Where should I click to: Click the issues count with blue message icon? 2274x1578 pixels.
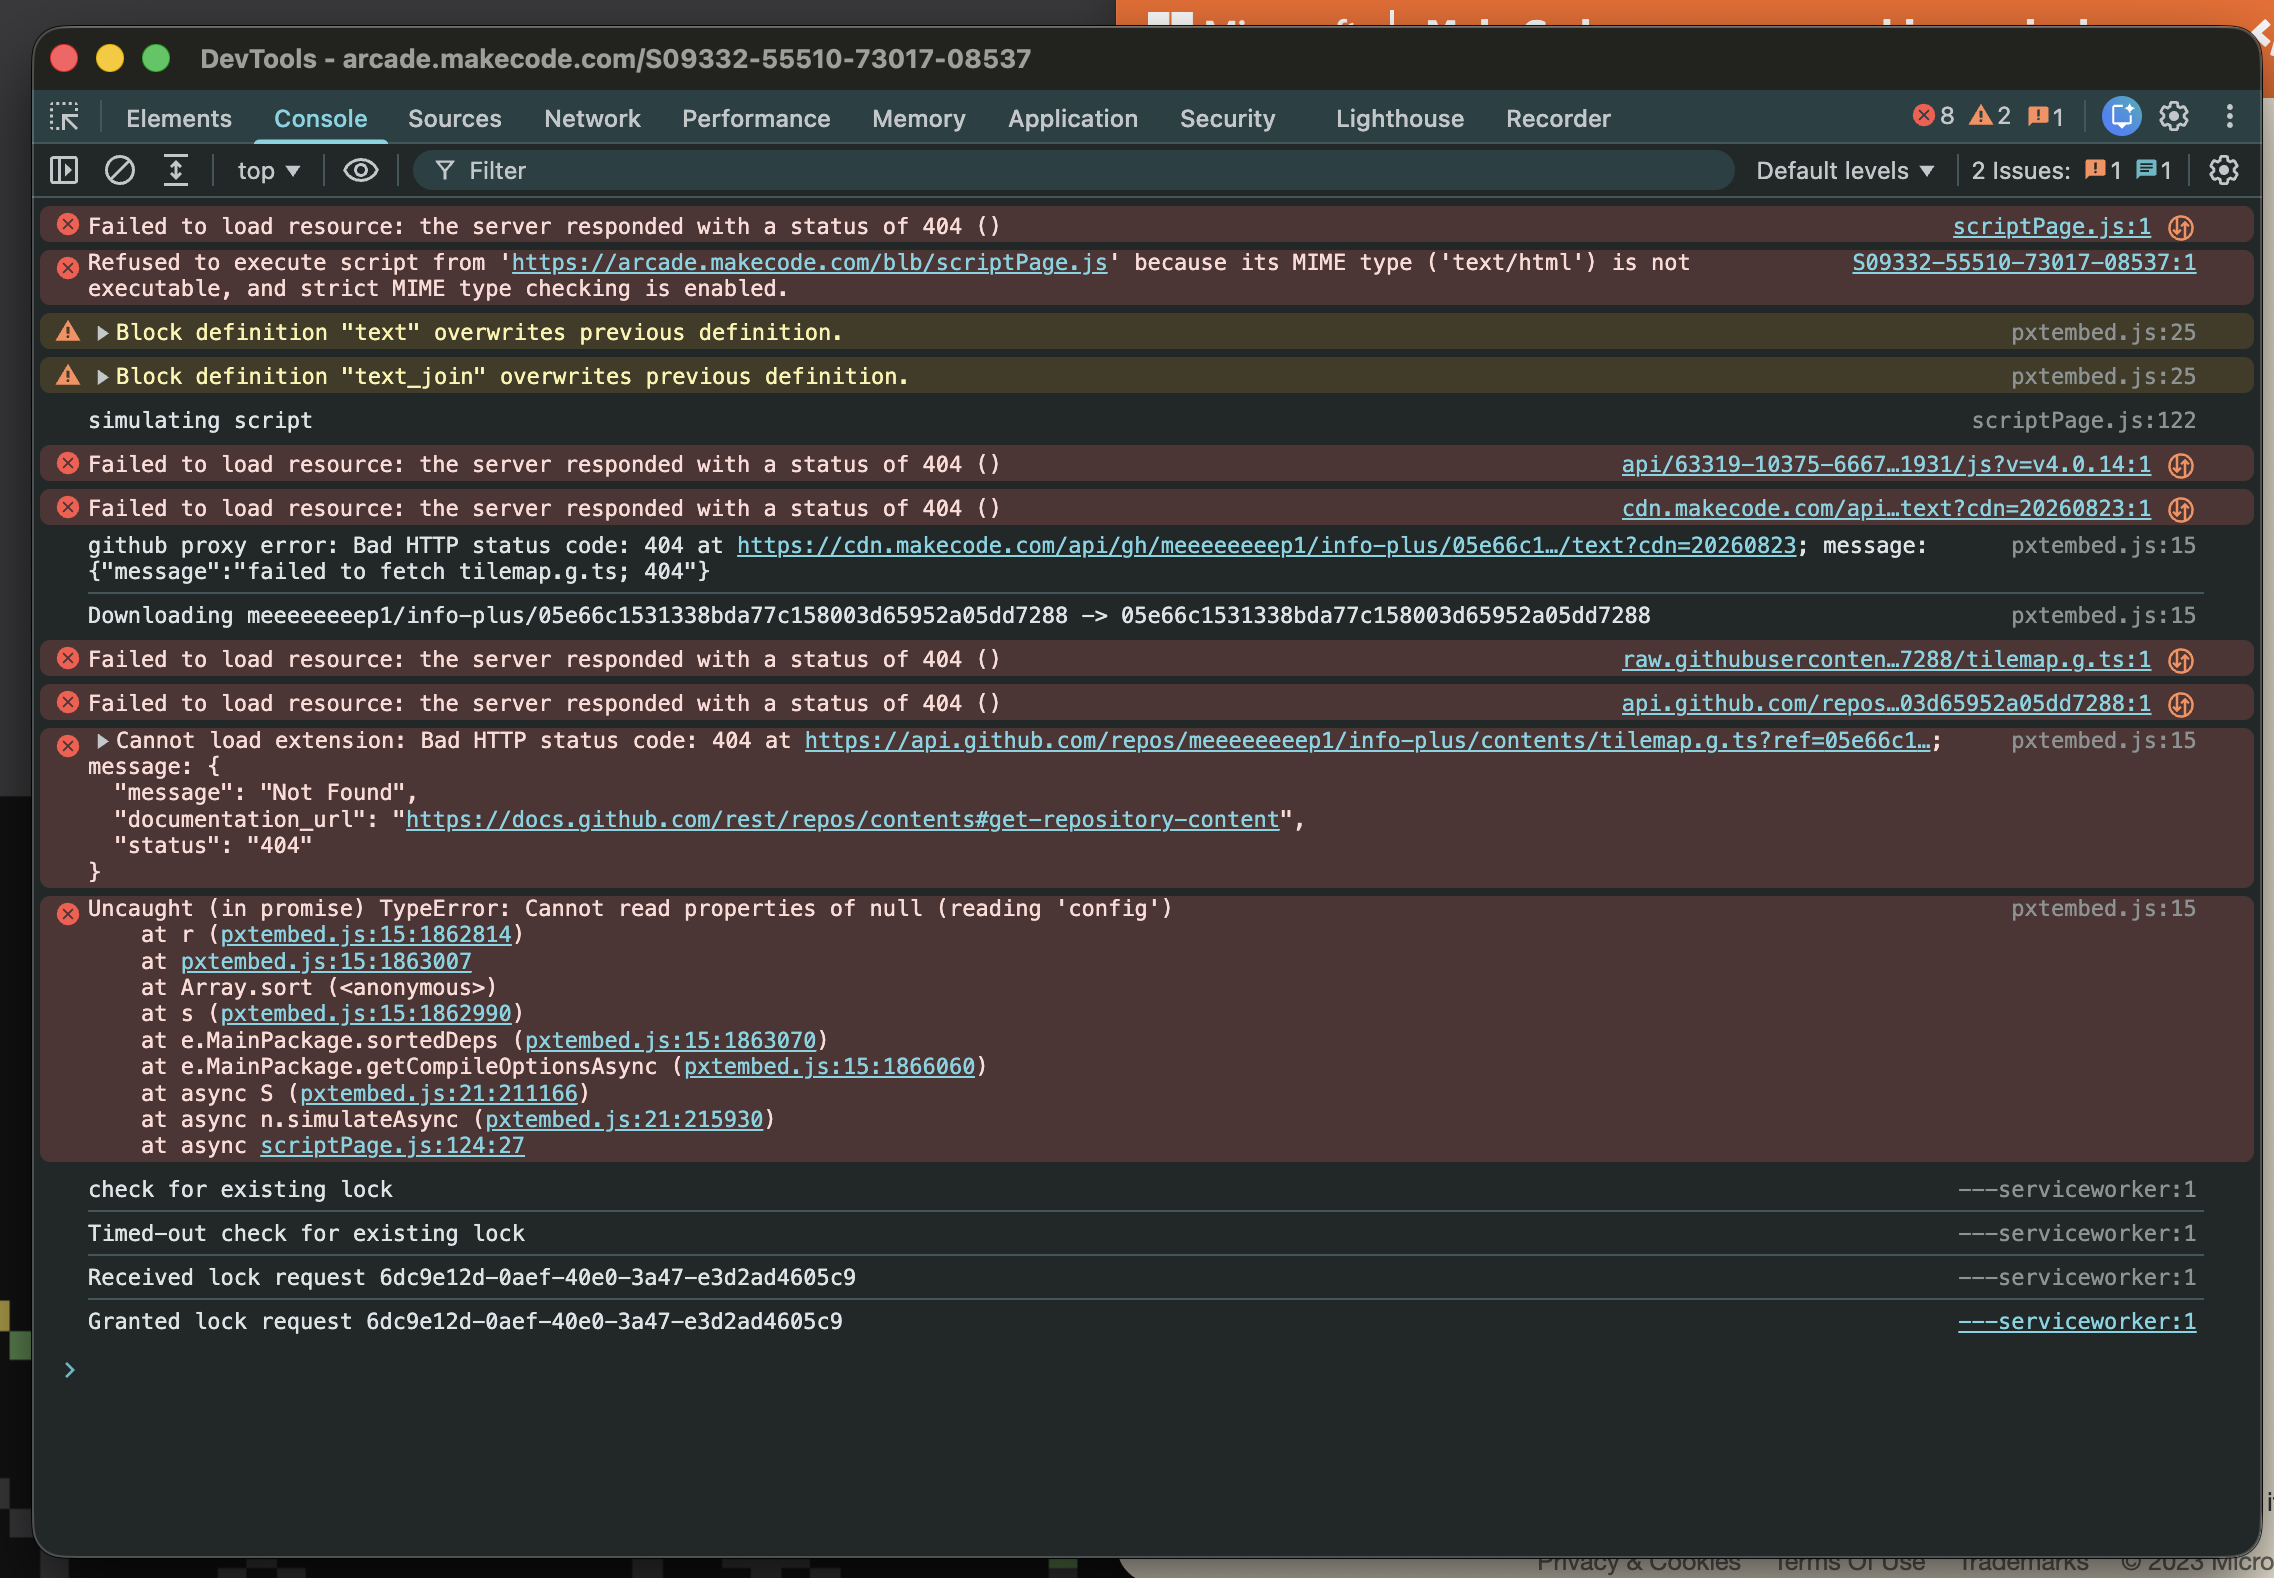pos(2154,171)
